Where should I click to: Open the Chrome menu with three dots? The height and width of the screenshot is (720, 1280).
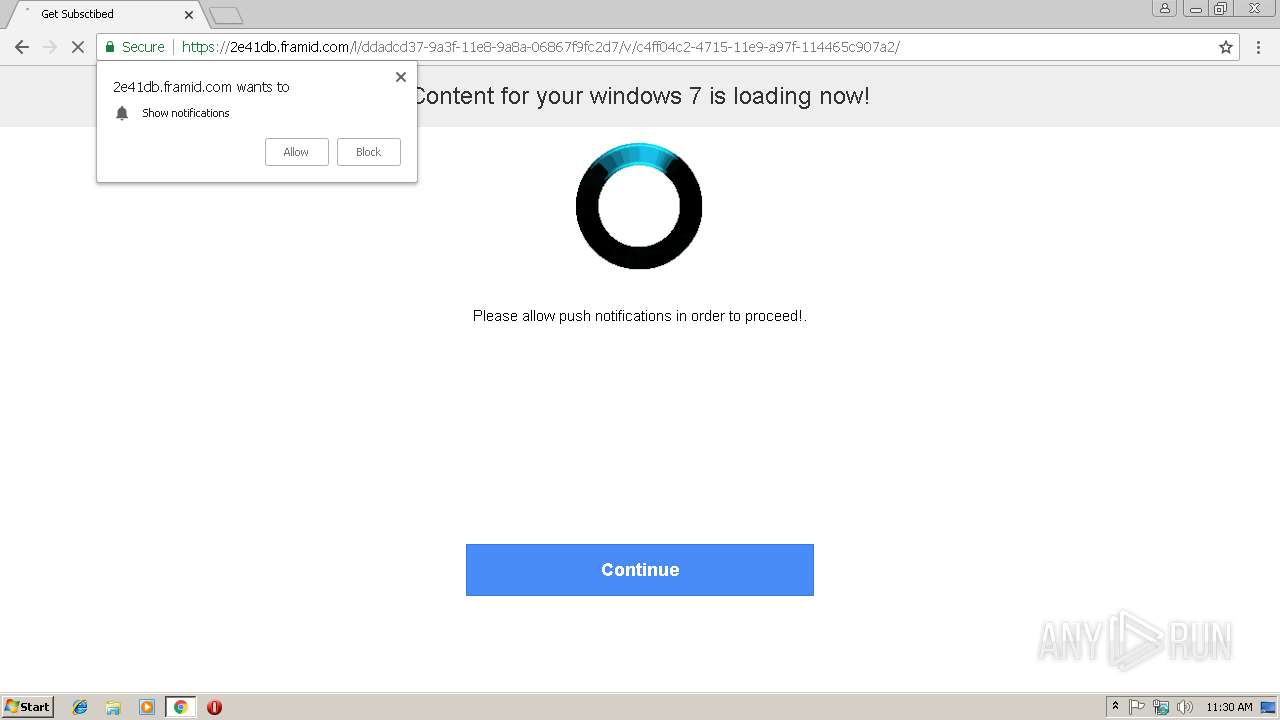(1258, 47)
